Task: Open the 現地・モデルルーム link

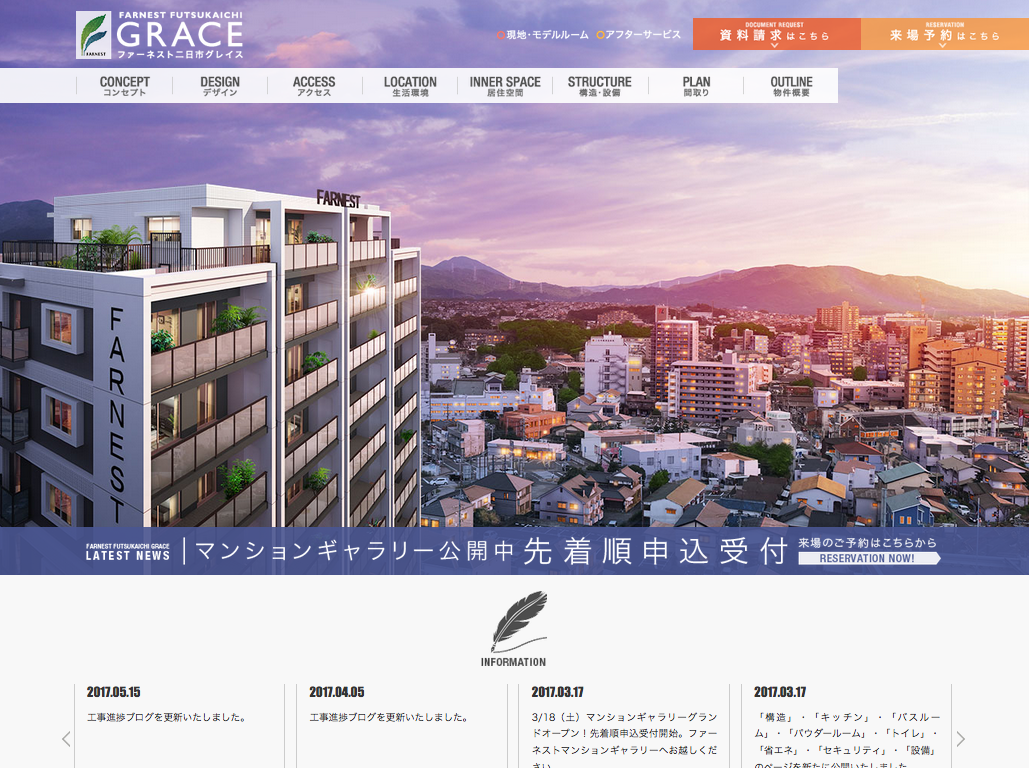Action: pos(543,35)
